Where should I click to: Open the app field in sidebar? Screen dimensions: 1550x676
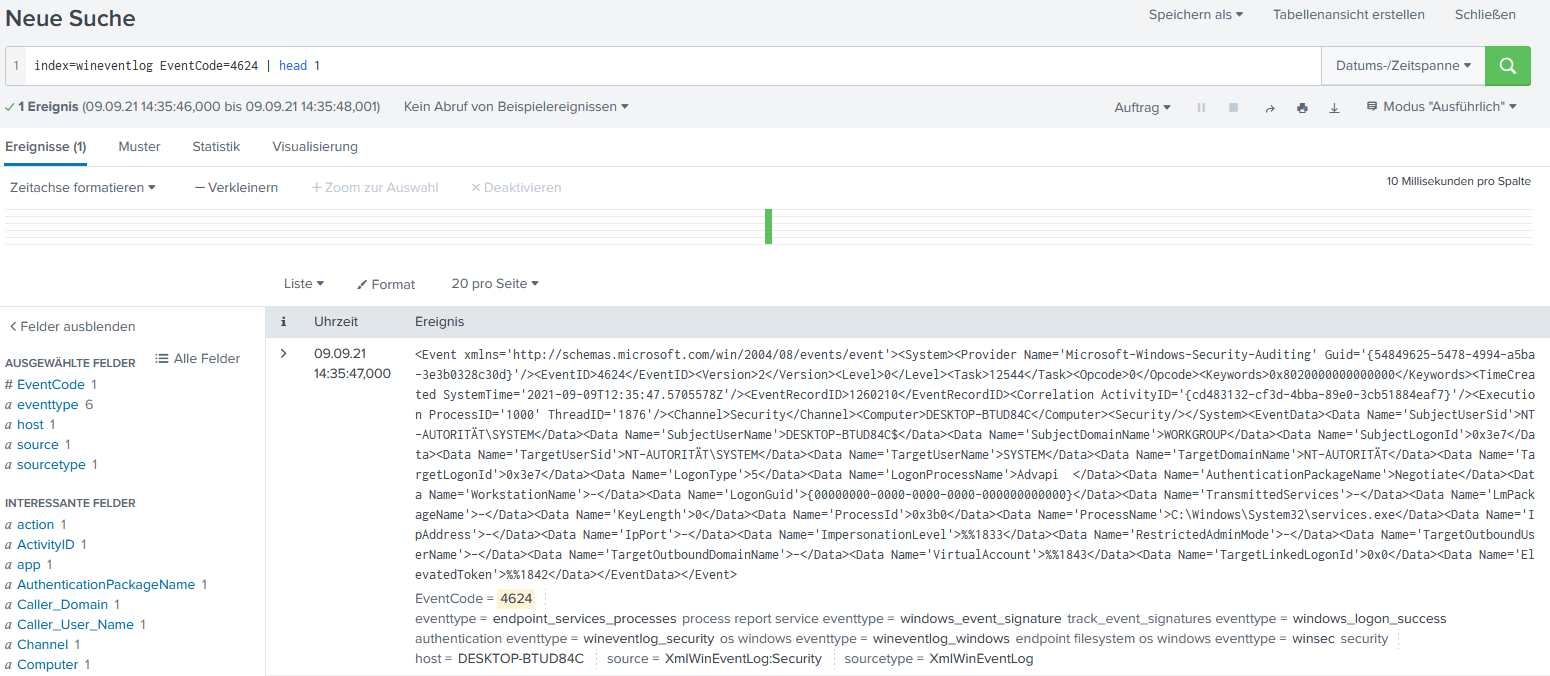pyautogui.click(x=28, y=564)
